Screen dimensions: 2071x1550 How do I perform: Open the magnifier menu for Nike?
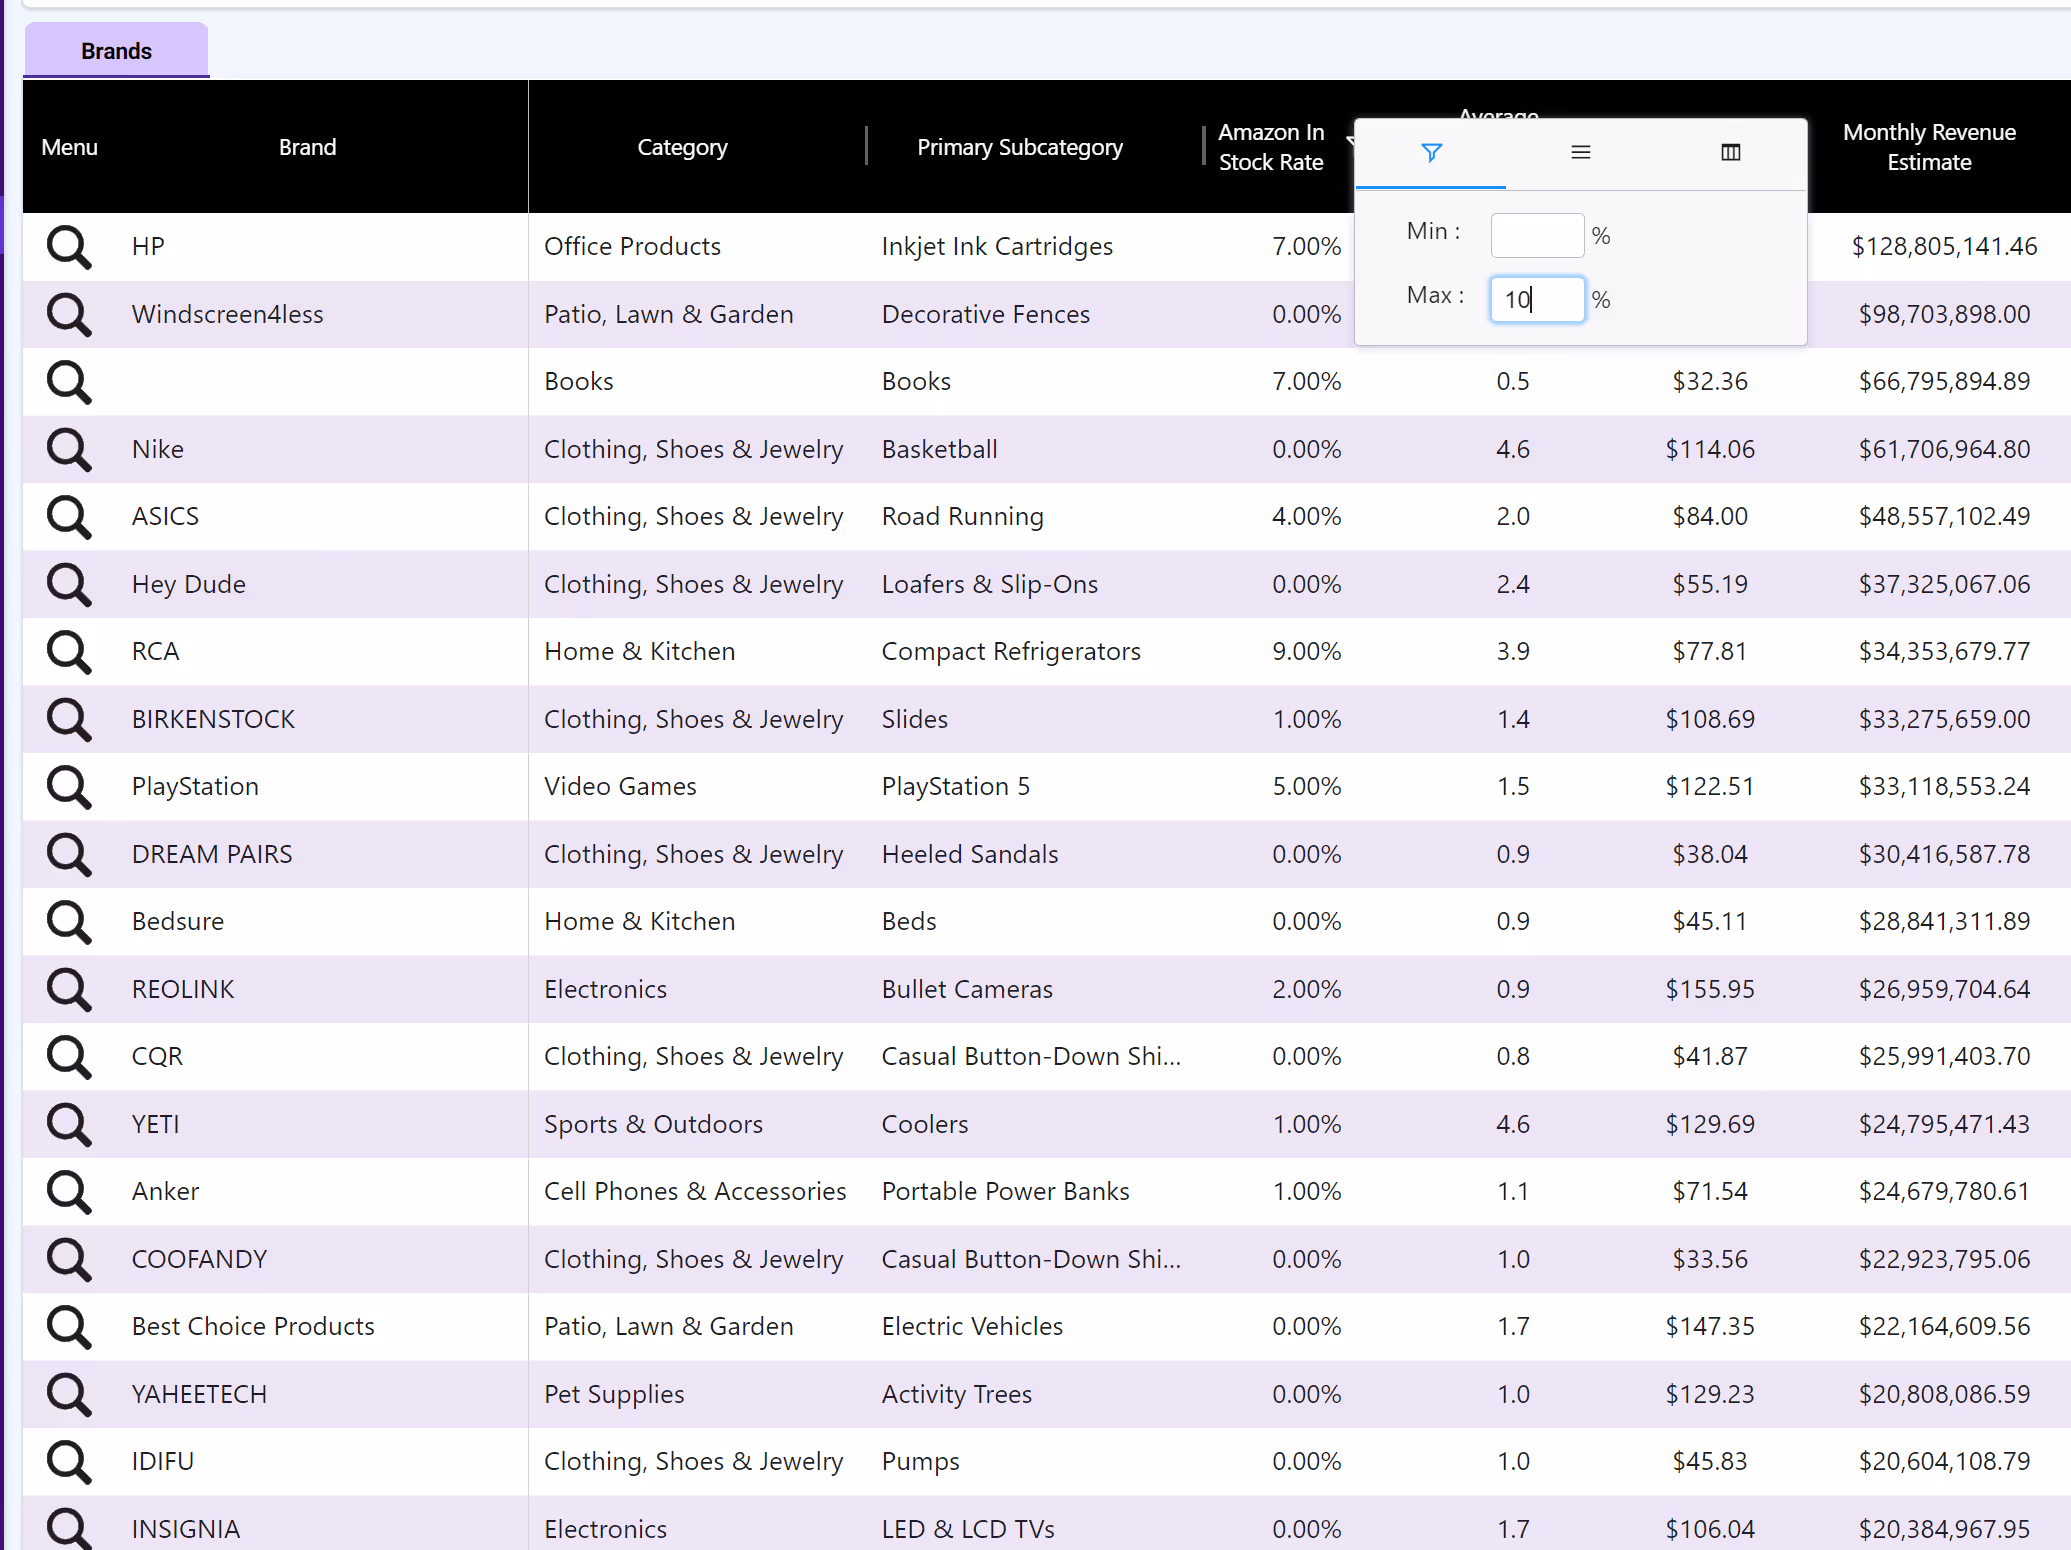[x=69, y=449]
